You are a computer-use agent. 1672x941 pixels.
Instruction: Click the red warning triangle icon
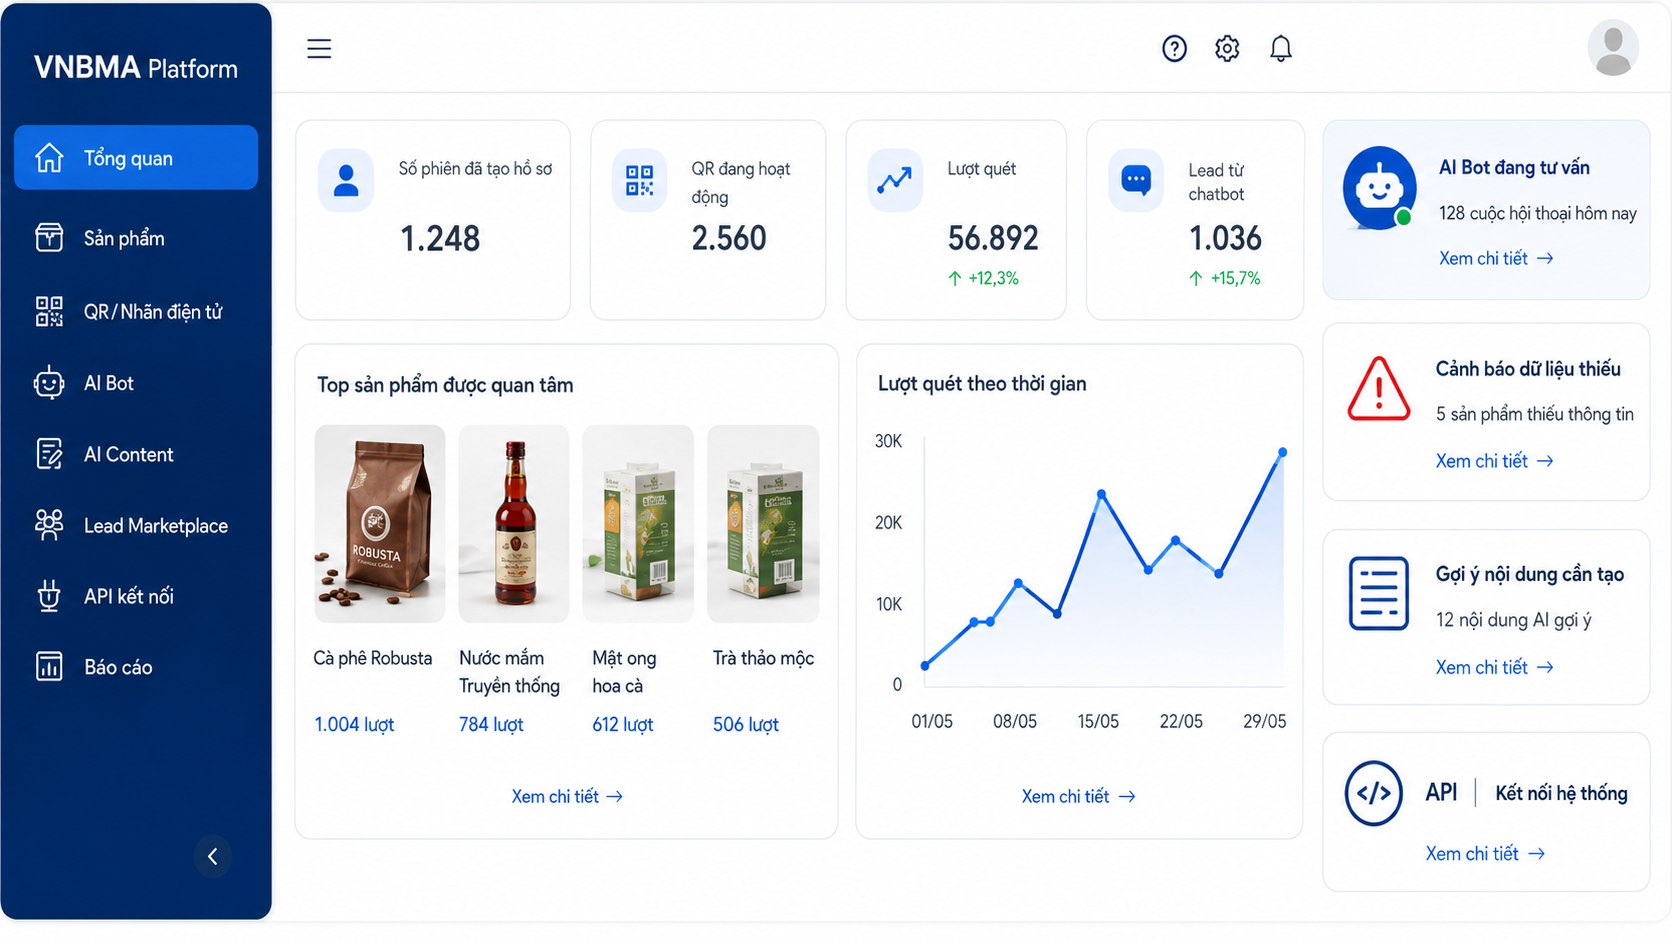coord(1378,389)
